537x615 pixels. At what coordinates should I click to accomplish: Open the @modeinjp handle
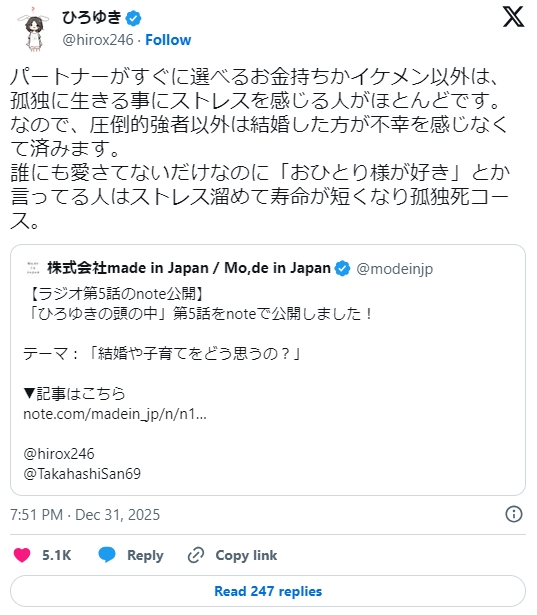[x=394, y=269]
